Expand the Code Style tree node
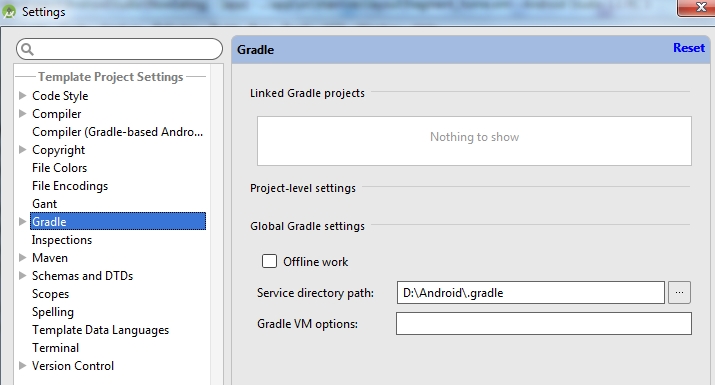This screenshot has width=715, height=385. (x=22, y=96)
